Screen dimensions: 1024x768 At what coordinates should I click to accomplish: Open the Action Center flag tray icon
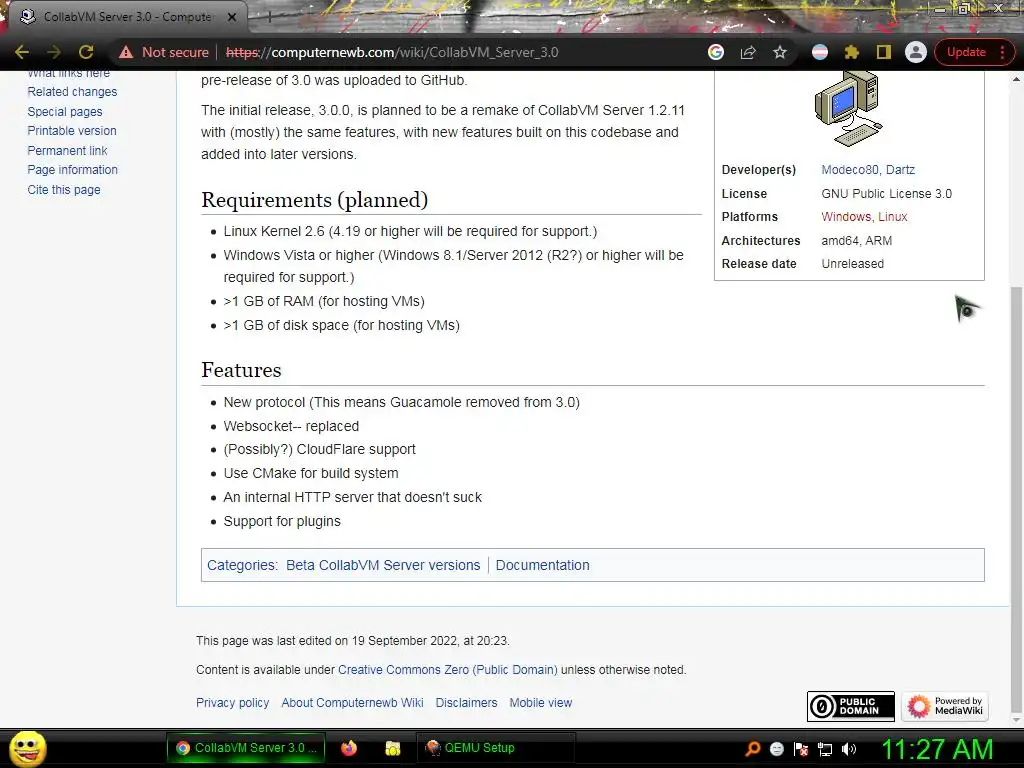801,749
